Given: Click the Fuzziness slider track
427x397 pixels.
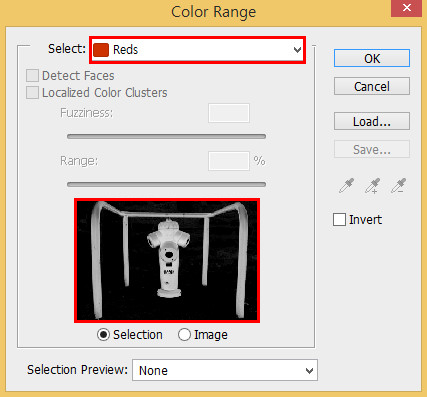Looking at the screenshot, I should pos(166,136).
